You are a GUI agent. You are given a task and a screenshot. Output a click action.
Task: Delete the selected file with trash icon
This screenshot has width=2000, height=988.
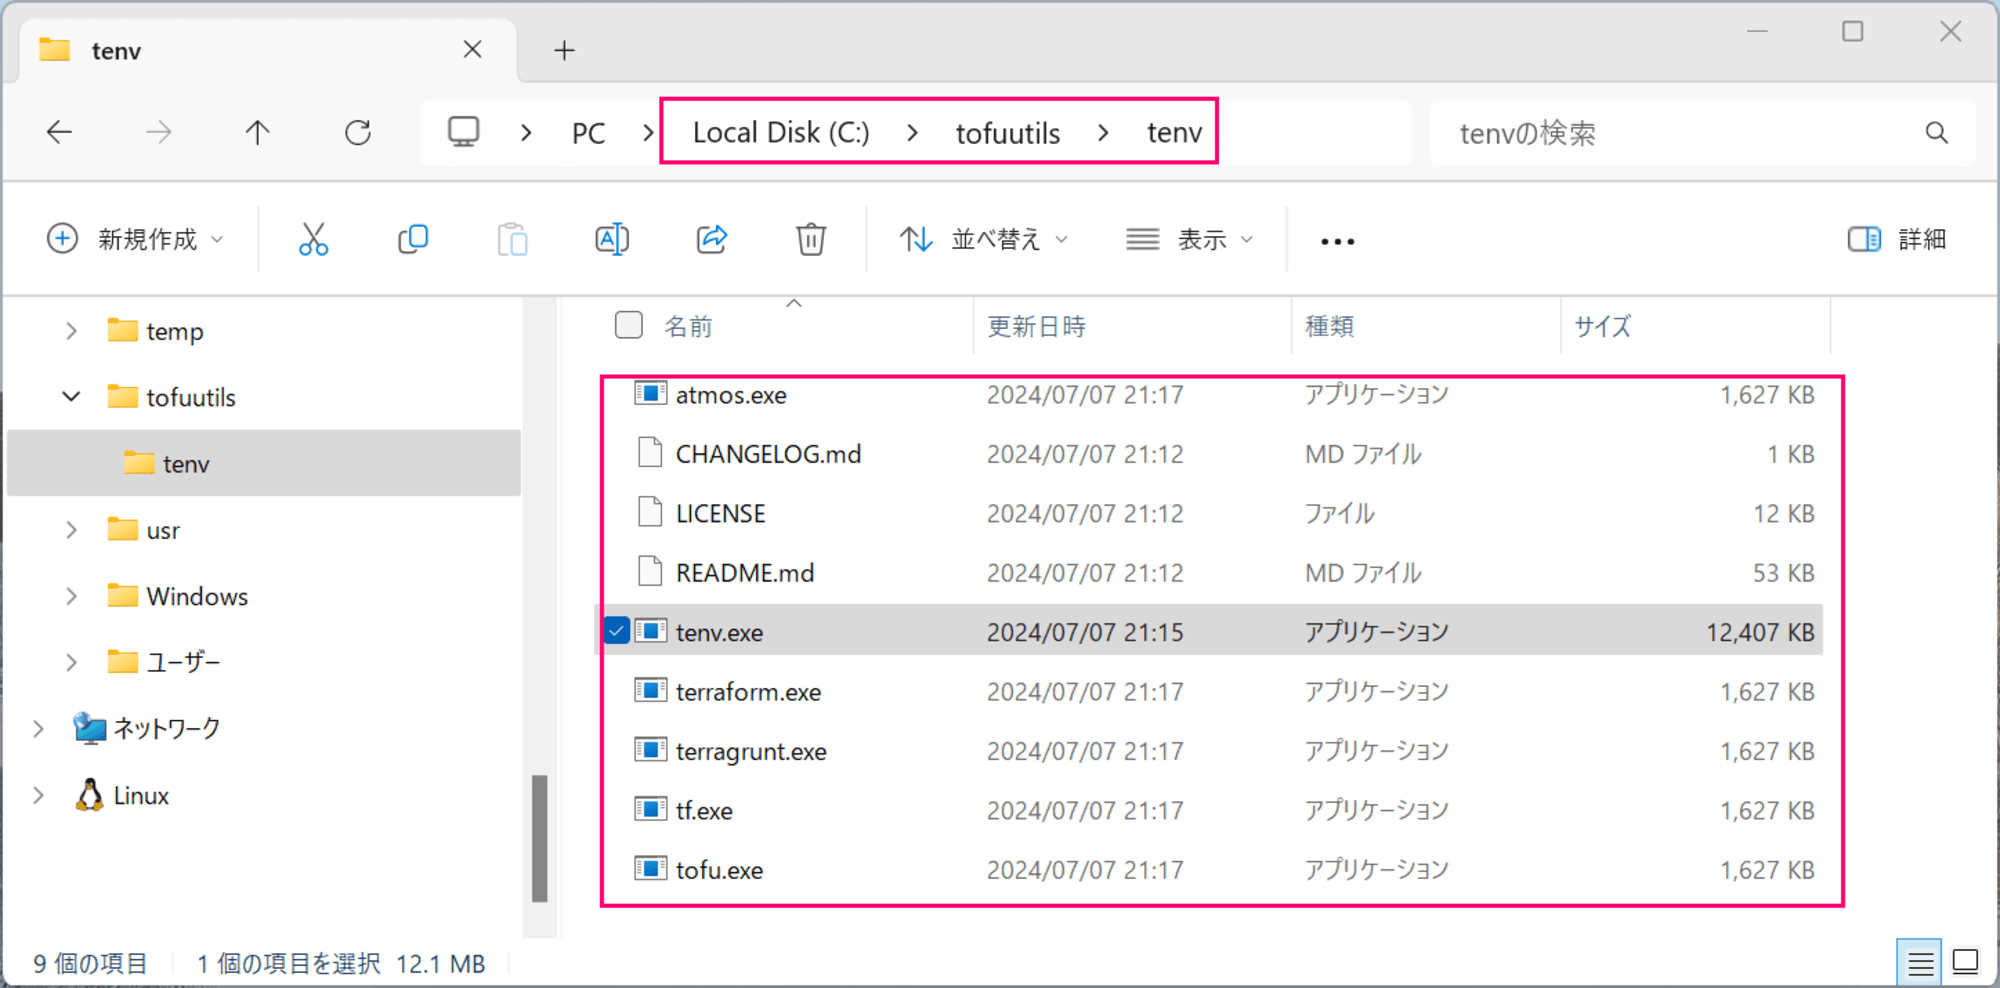(811, 240)
